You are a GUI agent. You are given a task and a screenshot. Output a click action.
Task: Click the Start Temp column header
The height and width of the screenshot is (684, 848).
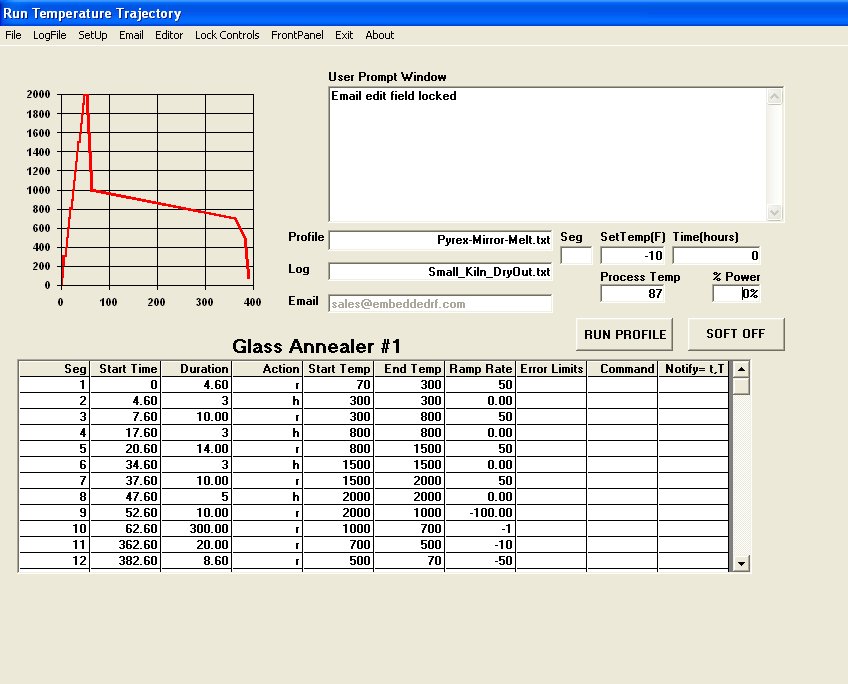tap(338, 369)
